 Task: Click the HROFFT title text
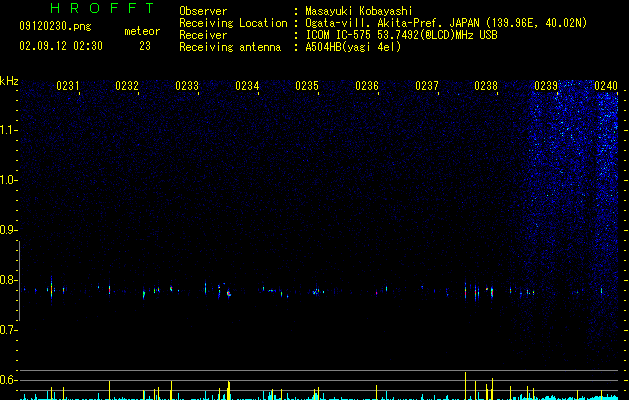pos(103,8)
